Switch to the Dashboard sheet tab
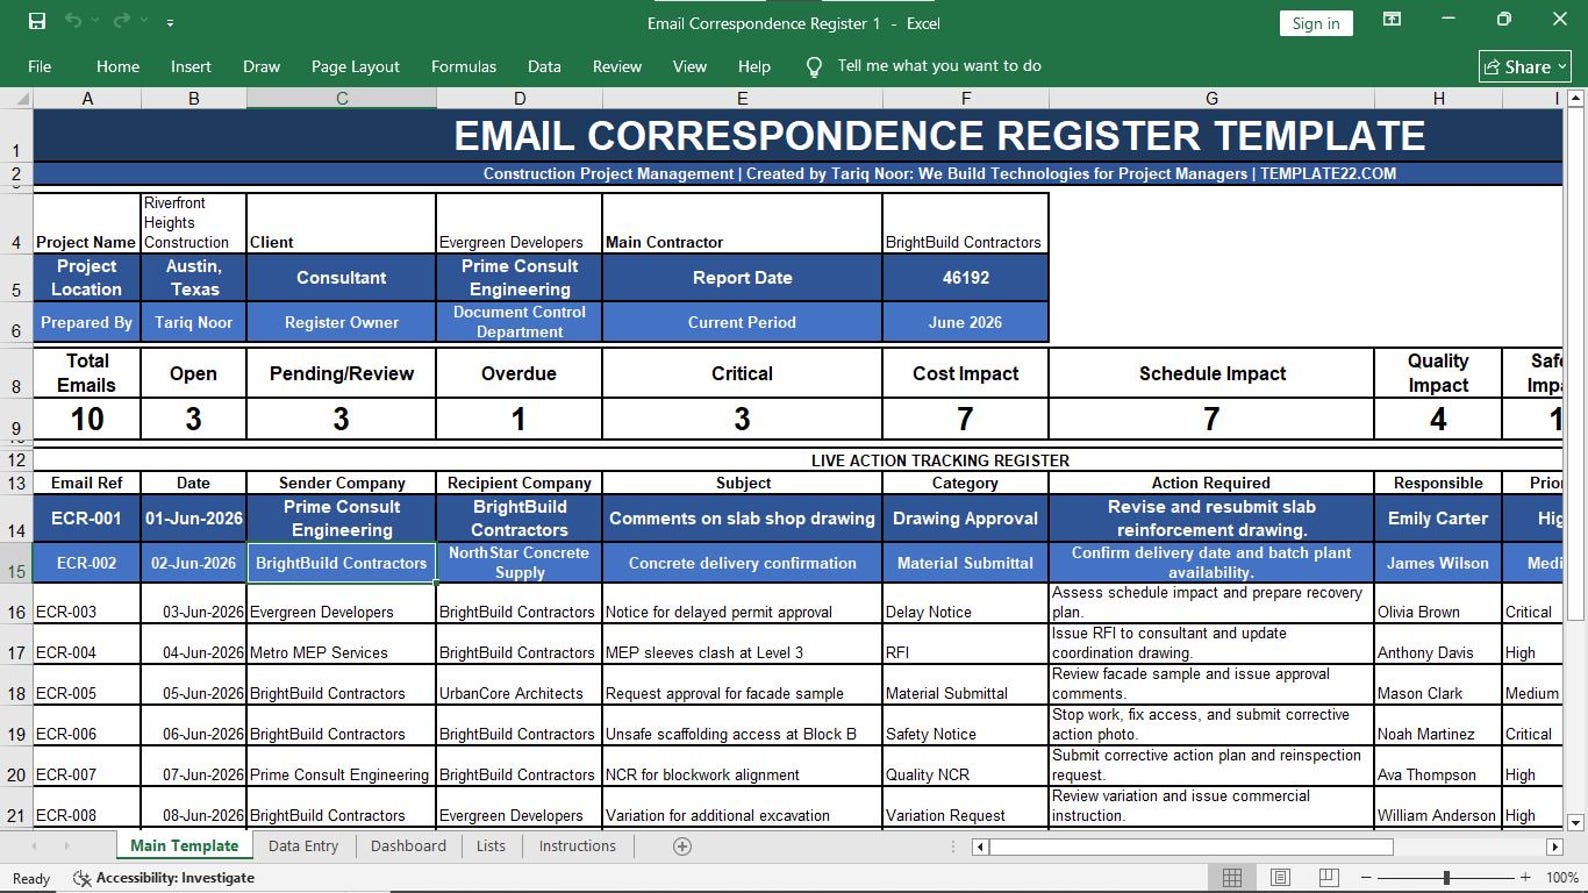 [408, 846]
